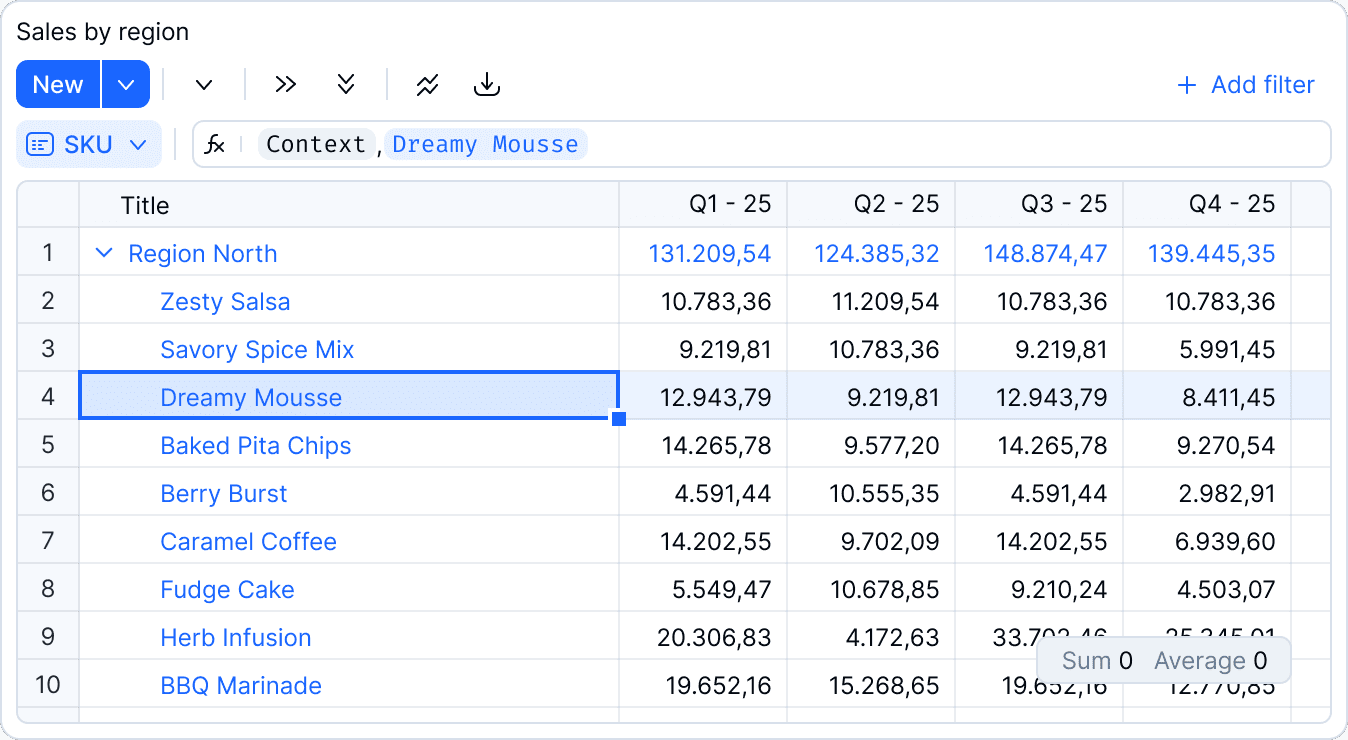The height and width of the screenshot is (740, 1348).
Task: Click the fill handle of selected cell
Action: coord(619,419)
